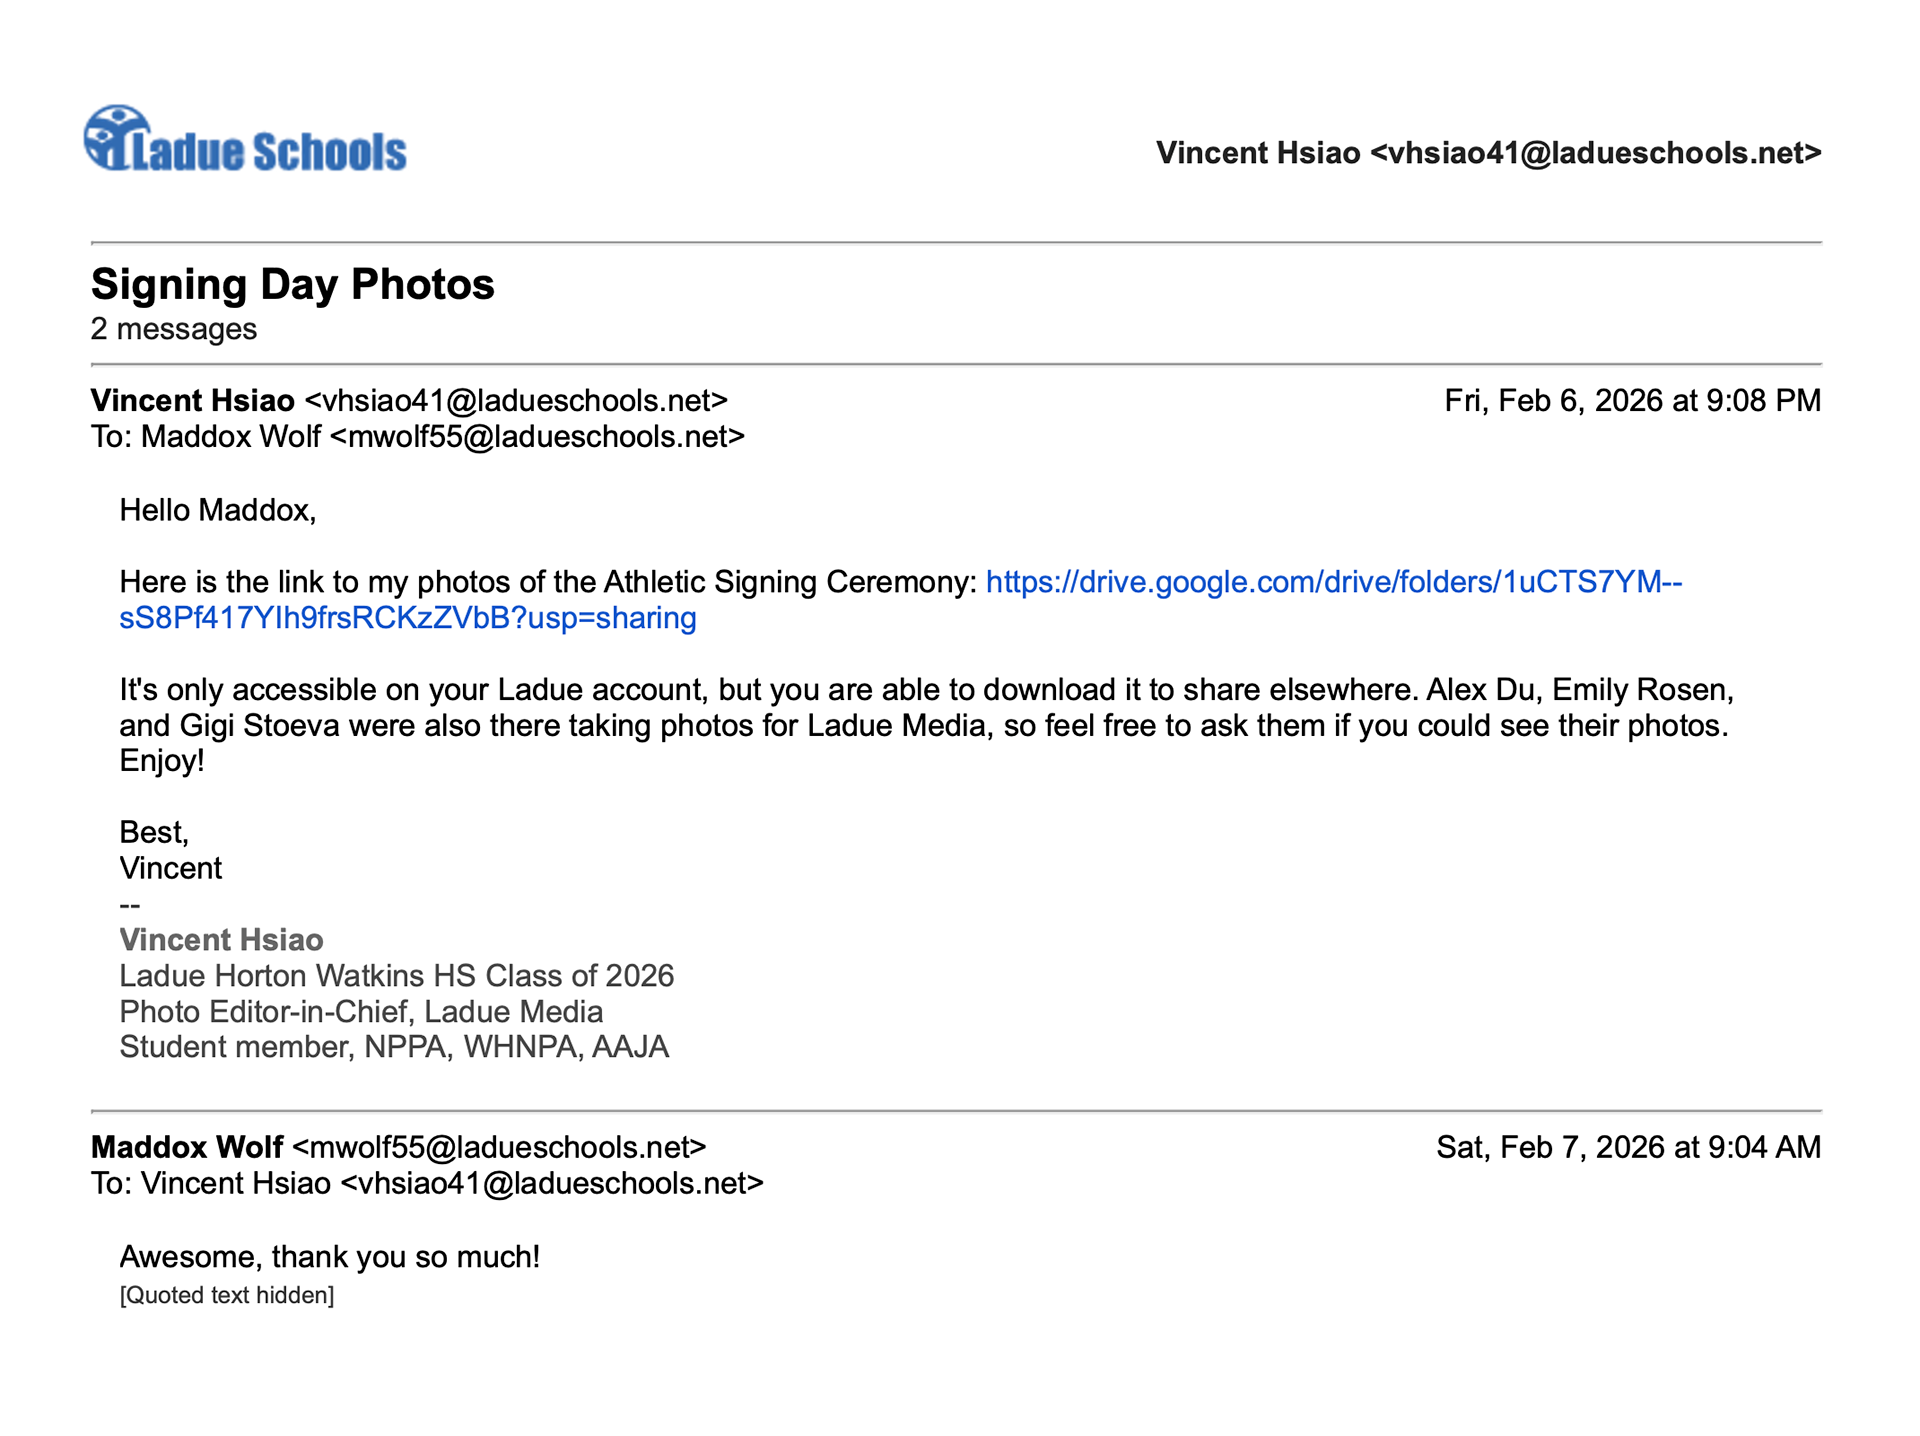The width and height of the screenshot is (1920, 1436).
Task: Click "Photo Editor-in-Chief, Ladue Media" signature line
Action: tap(361, 1012)
